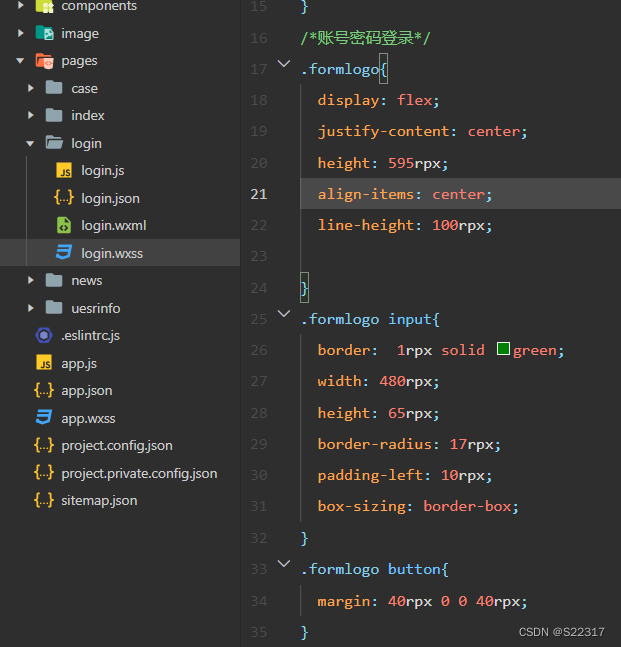Click the project.private.config.json braces icon
Screen dimensions: 621x647
point(44,472)
